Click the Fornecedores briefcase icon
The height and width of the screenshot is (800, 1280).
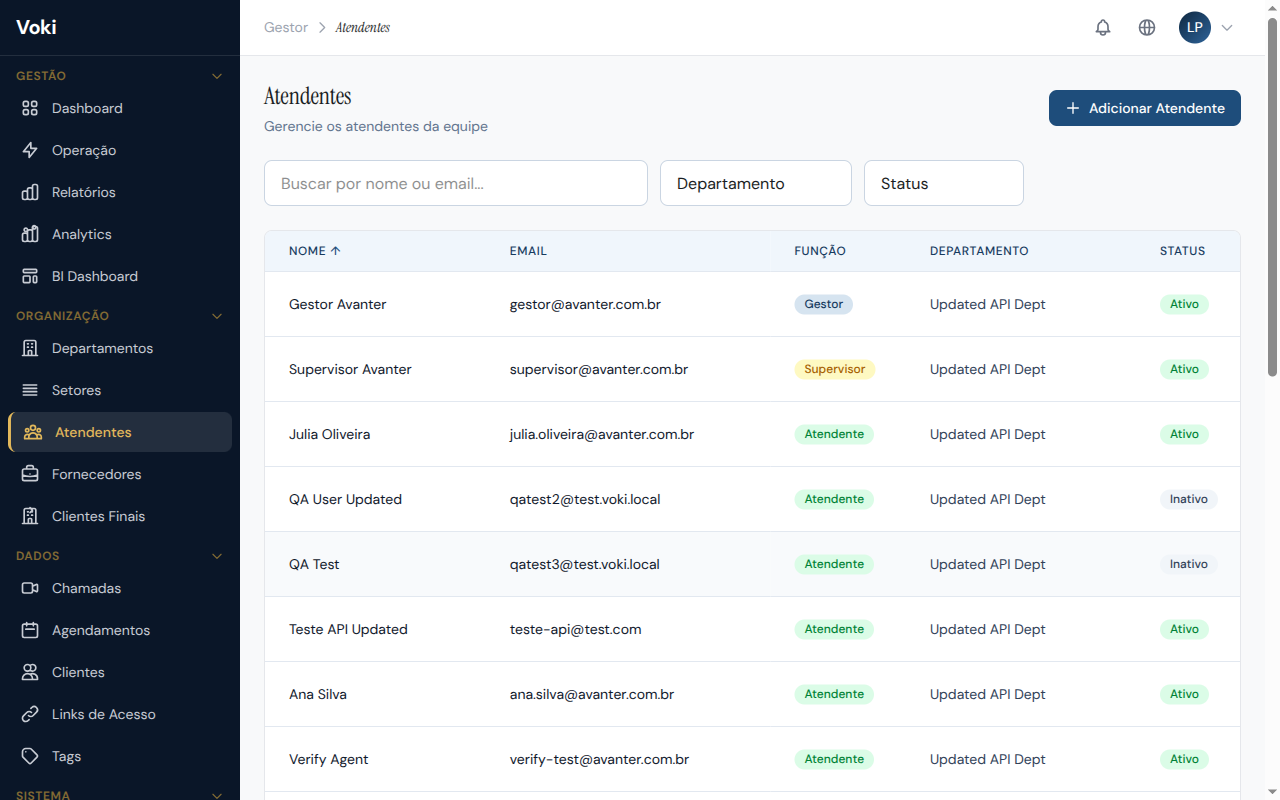click(x=30, y=474)
